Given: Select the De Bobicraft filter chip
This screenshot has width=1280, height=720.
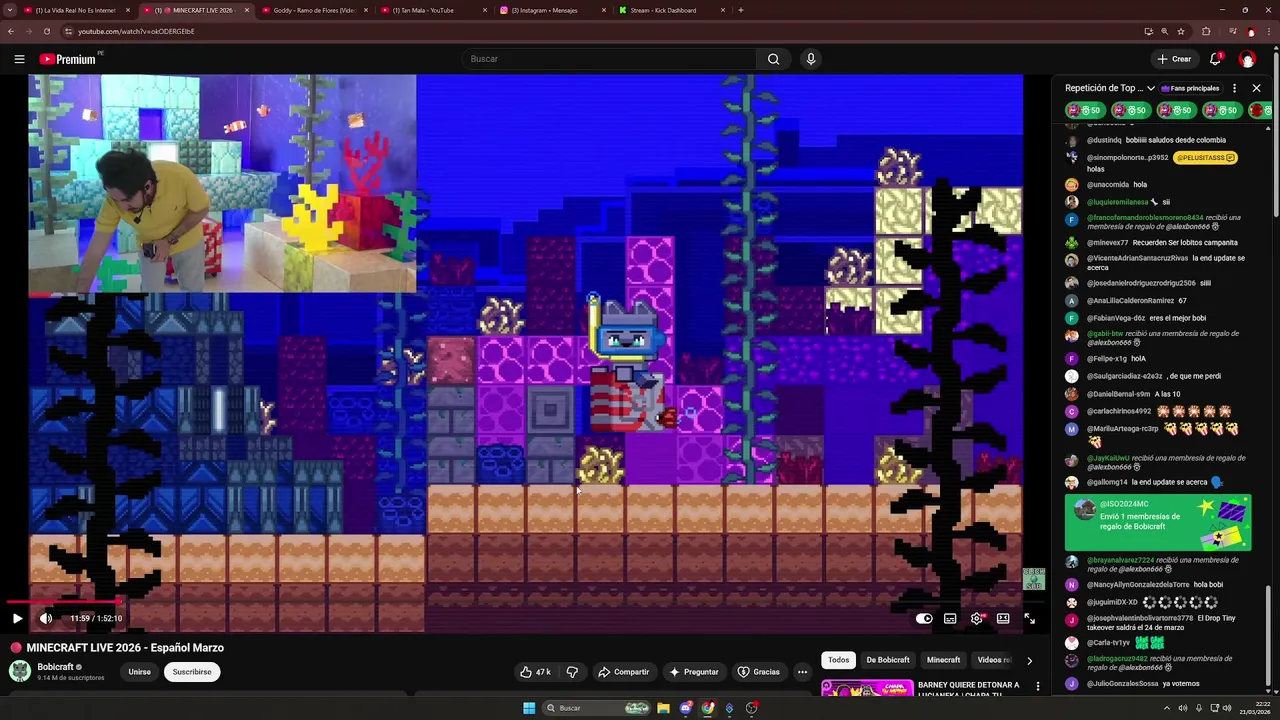Looking at the screenshot, I should [x=888, y=660].
